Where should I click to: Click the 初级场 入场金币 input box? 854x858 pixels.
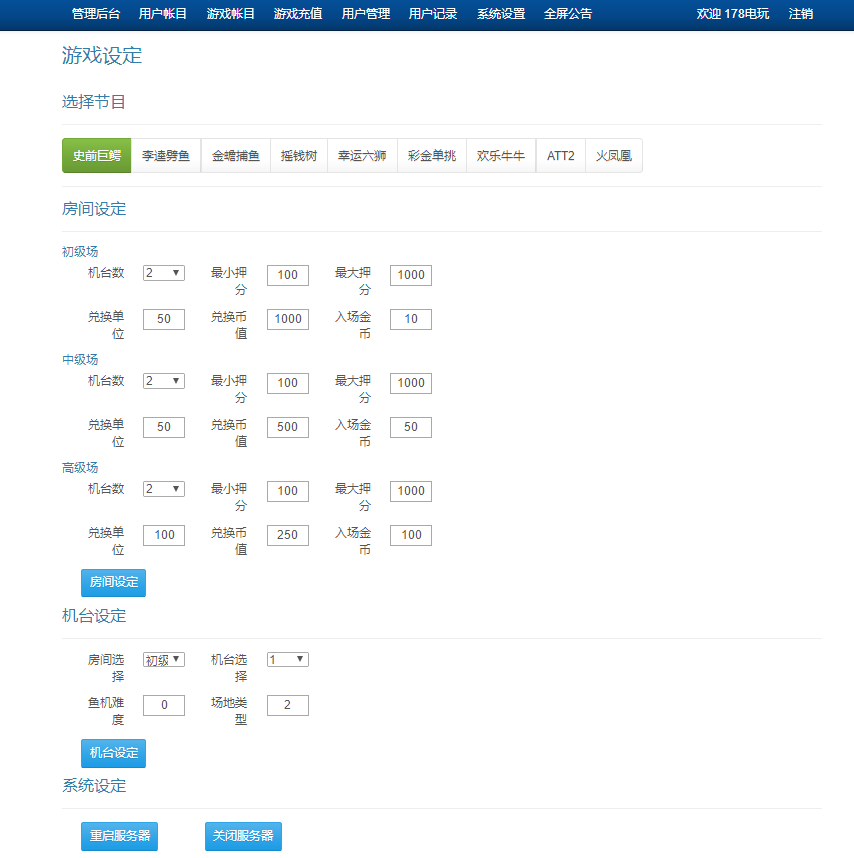point(411,319)
